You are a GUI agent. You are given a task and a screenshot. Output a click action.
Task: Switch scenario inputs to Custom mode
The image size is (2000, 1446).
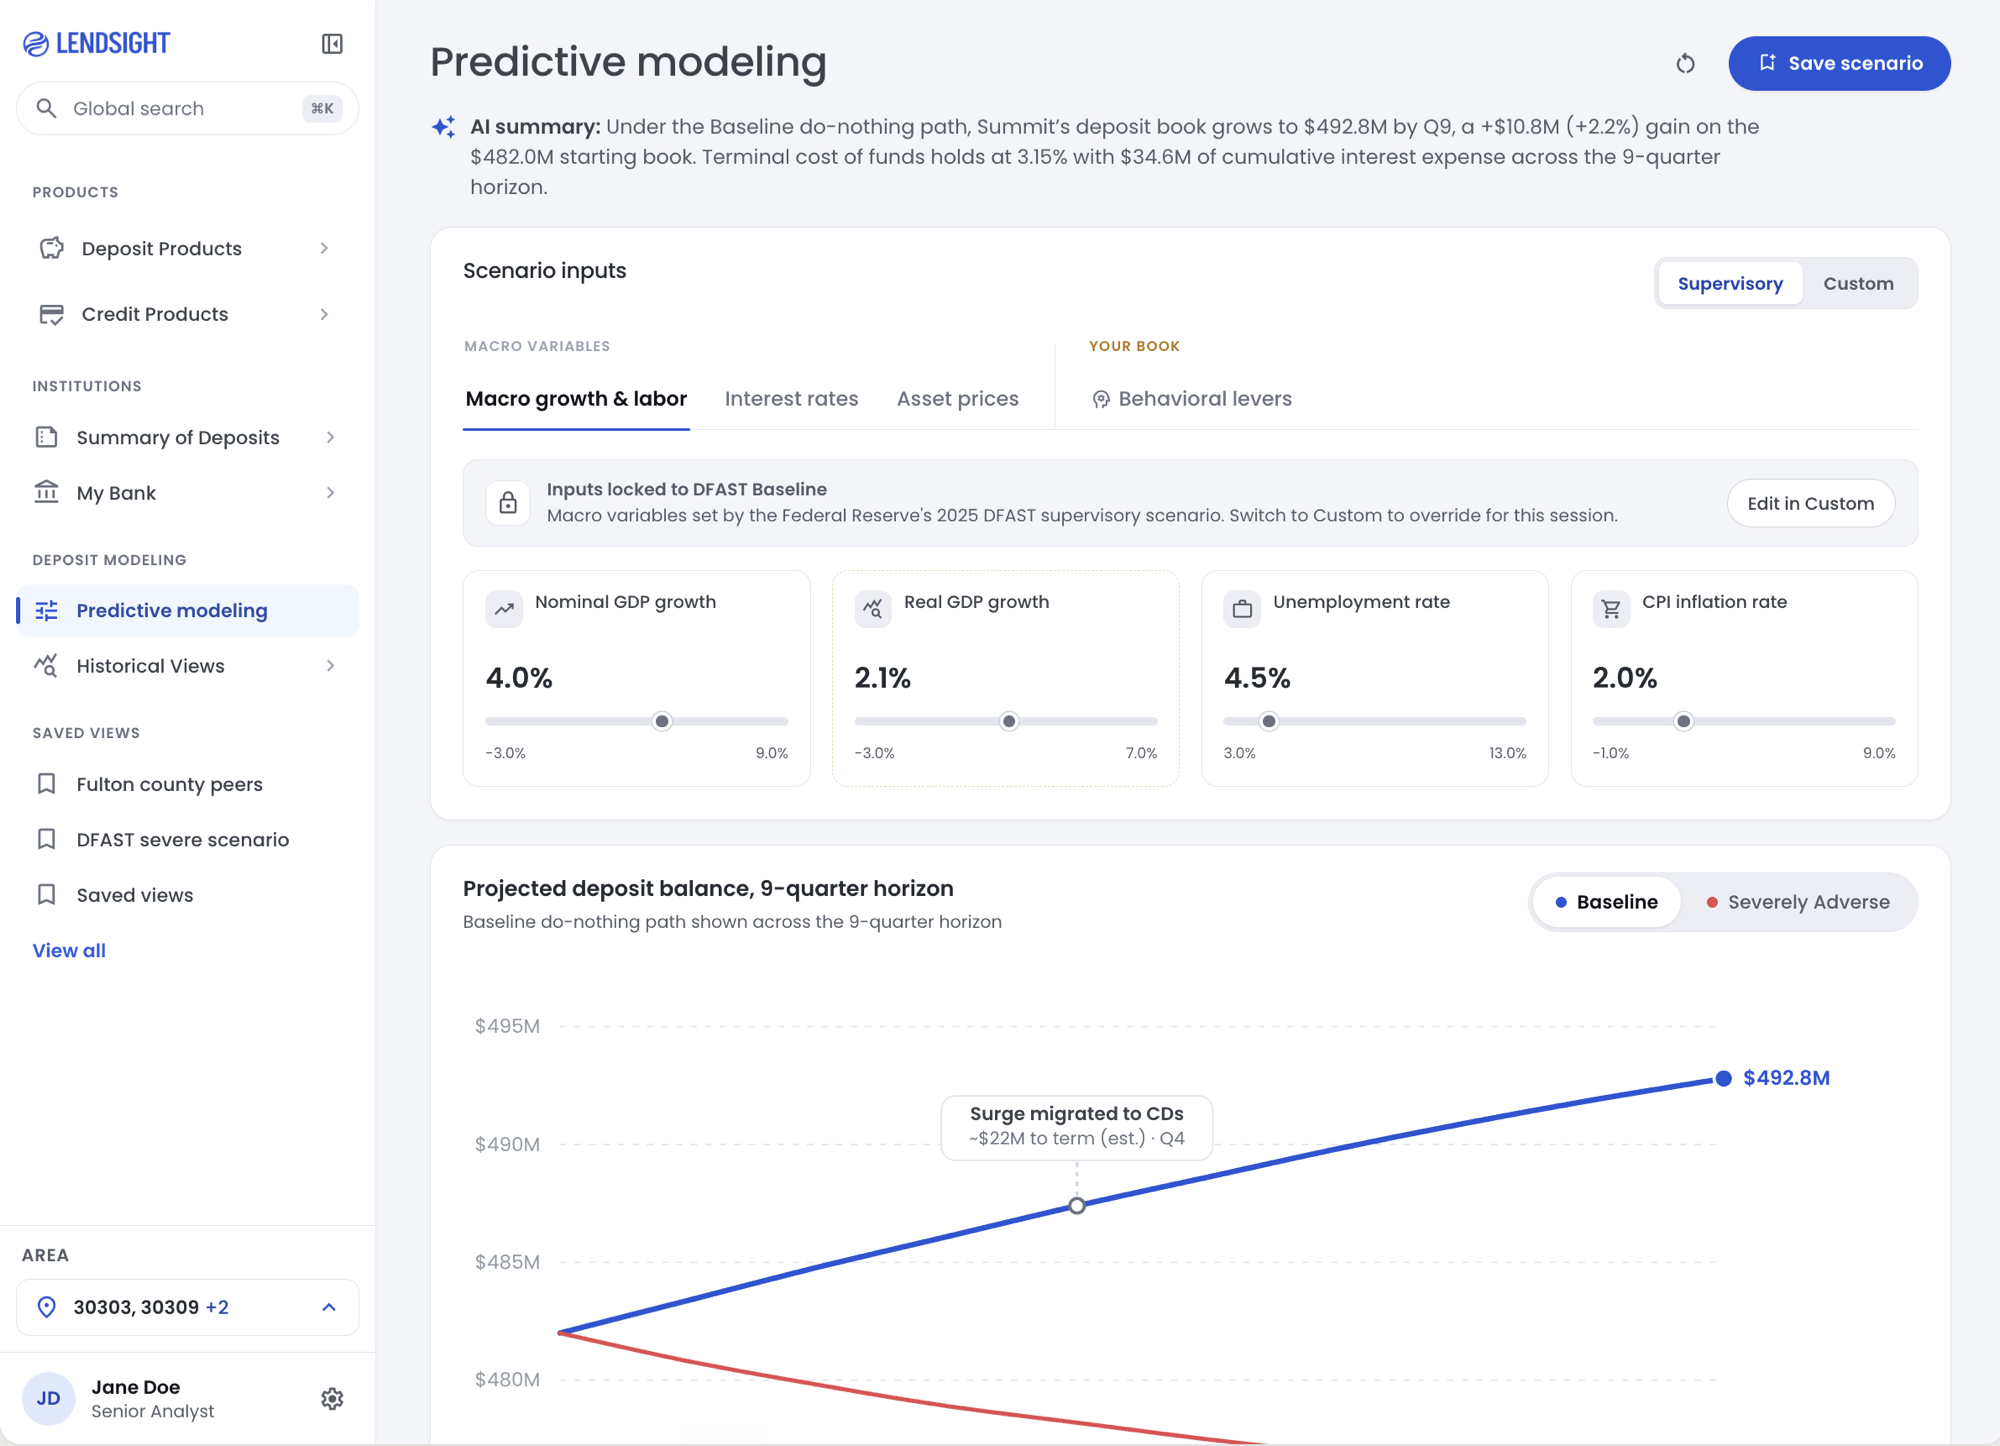[1858, 283]
